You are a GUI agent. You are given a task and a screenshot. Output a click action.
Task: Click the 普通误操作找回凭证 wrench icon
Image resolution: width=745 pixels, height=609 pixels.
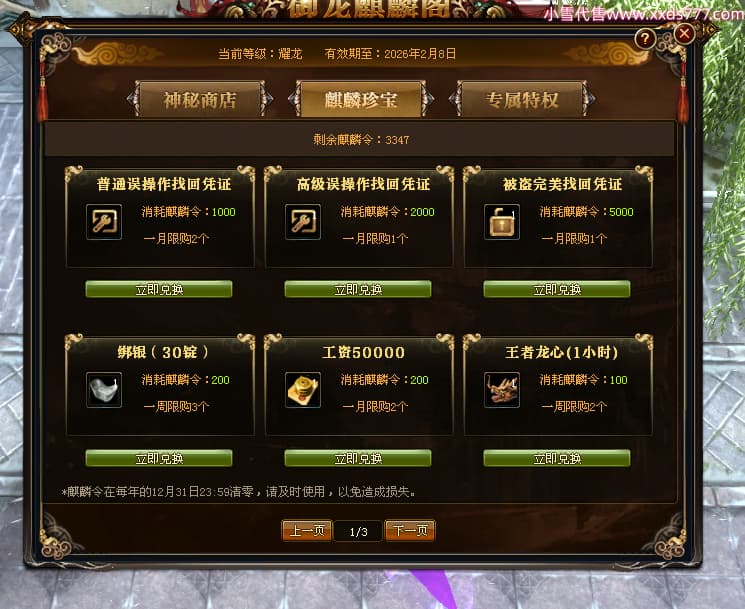click(104, 222)
